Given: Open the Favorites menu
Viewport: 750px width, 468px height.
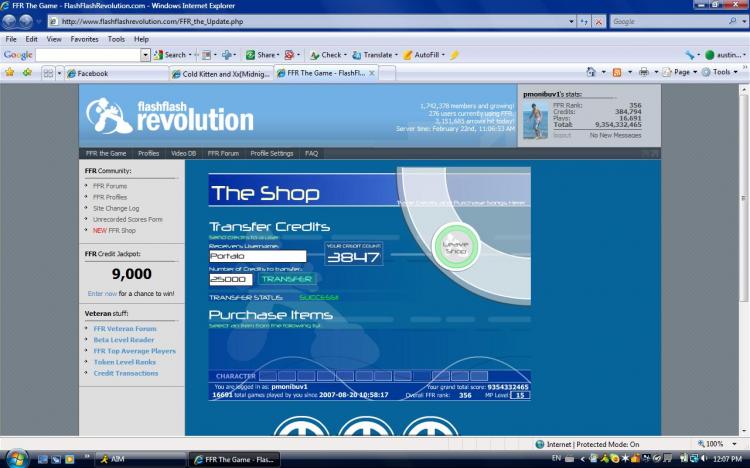Looking at the screenshot, I should pyautogui.click(x=84, y=39).
